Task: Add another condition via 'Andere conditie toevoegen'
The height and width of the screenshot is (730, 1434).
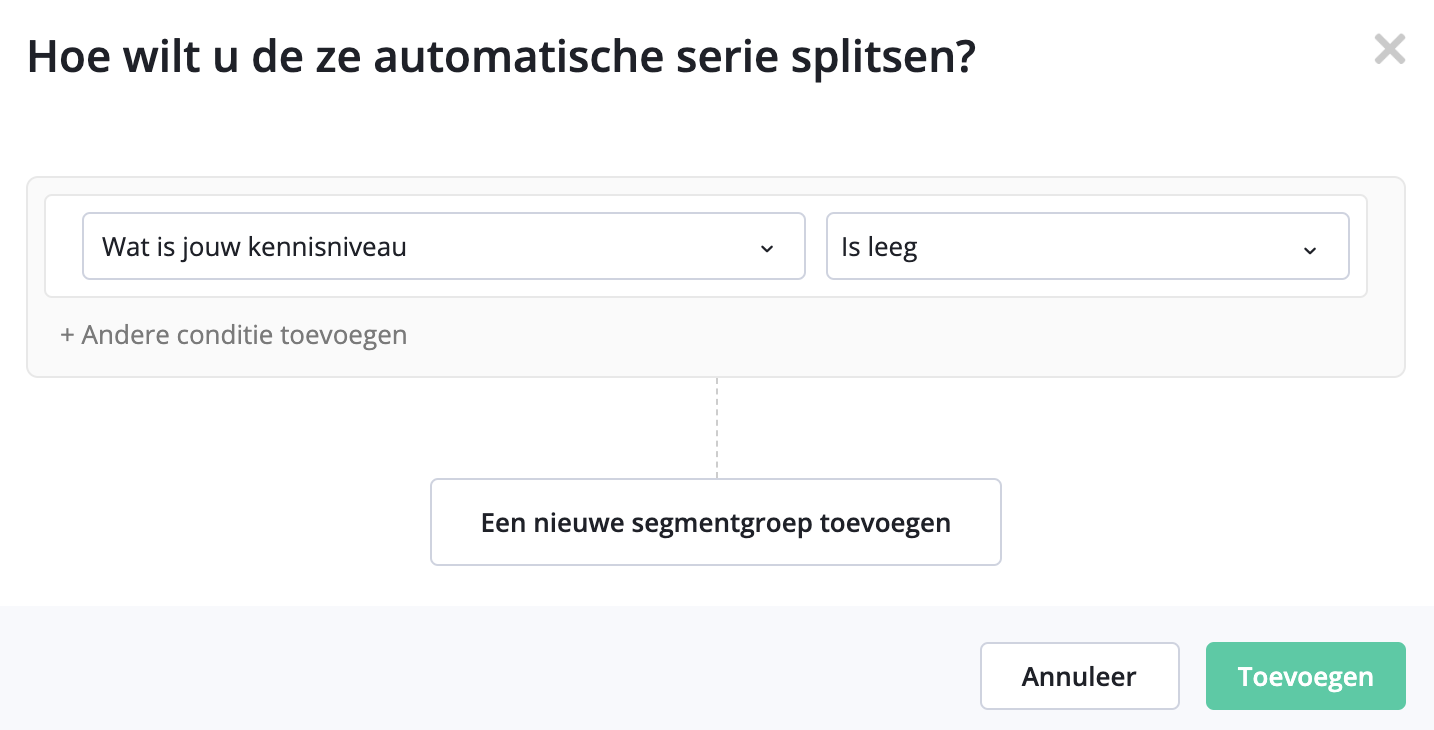Action: (233, 335)
